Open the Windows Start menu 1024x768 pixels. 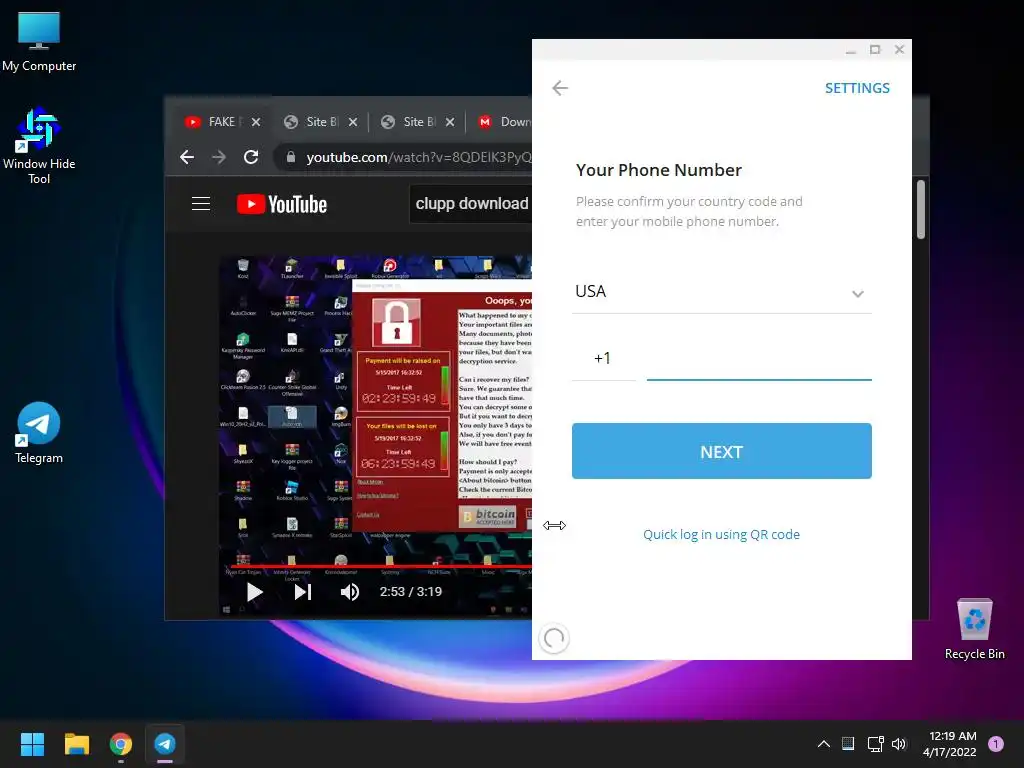32,744
